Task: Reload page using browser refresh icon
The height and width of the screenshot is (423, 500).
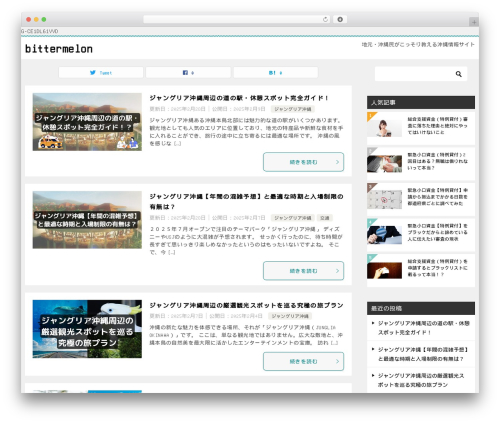Action: click(x=325, y=19)
